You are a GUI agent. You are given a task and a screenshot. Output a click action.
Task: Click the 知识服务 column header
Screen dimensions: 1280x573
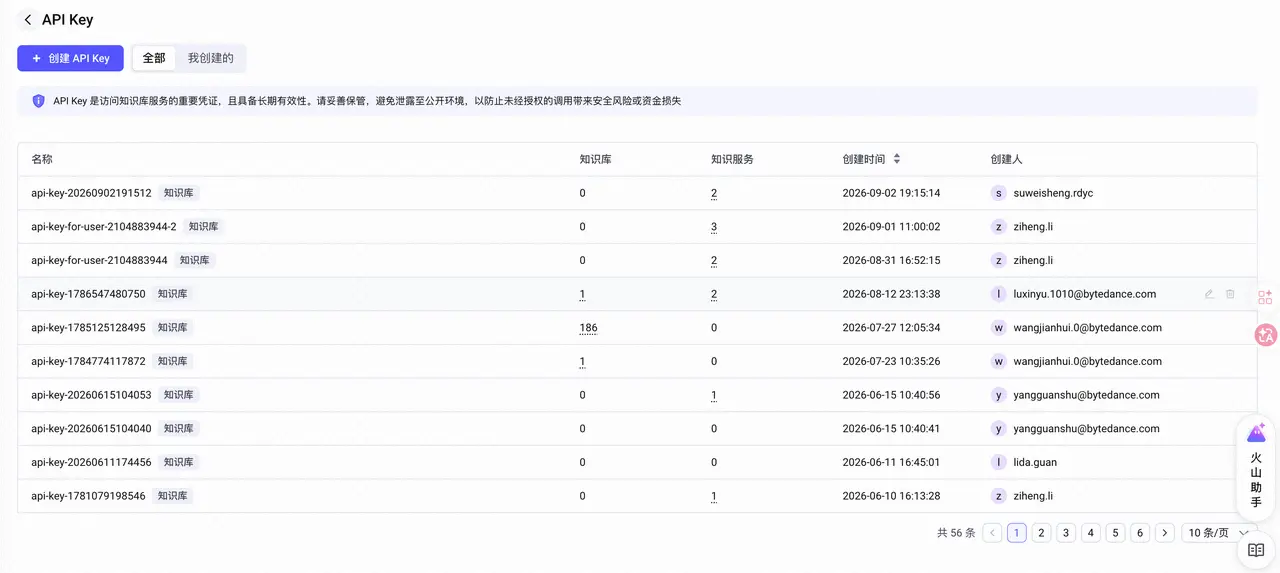[732, 159]
